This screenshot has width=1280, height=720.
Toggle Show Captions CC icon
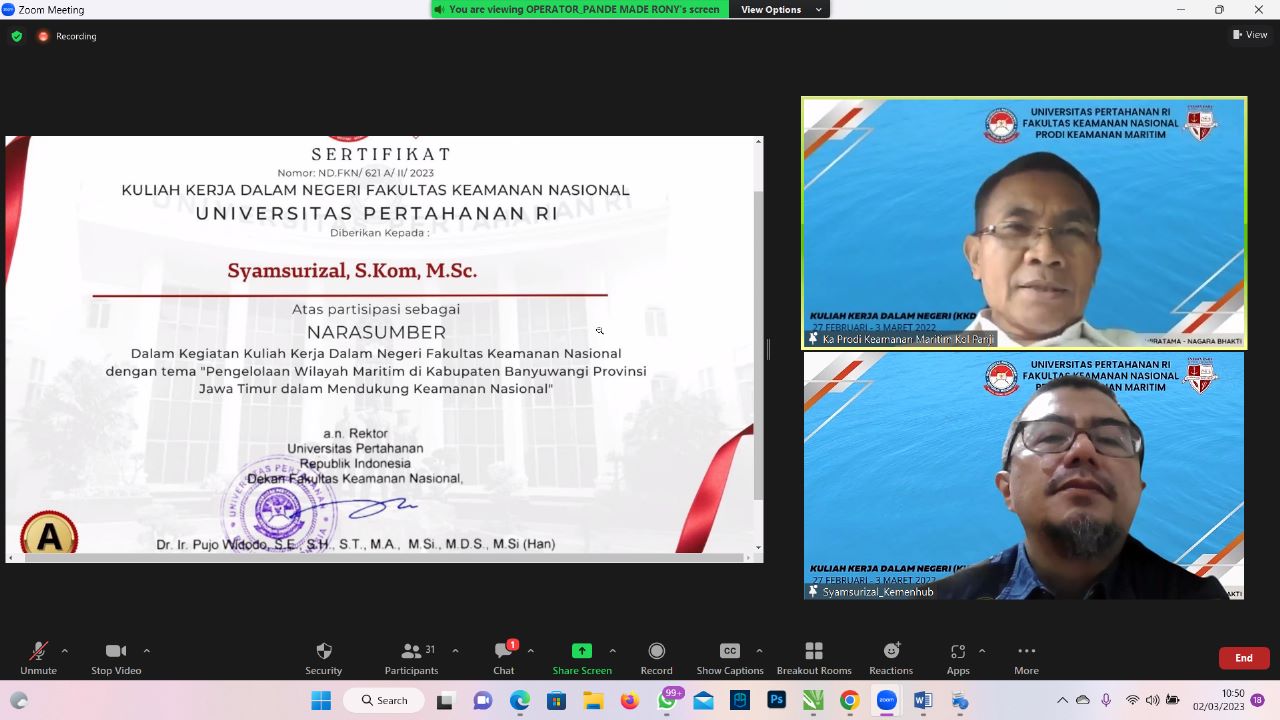click(730, 651)
